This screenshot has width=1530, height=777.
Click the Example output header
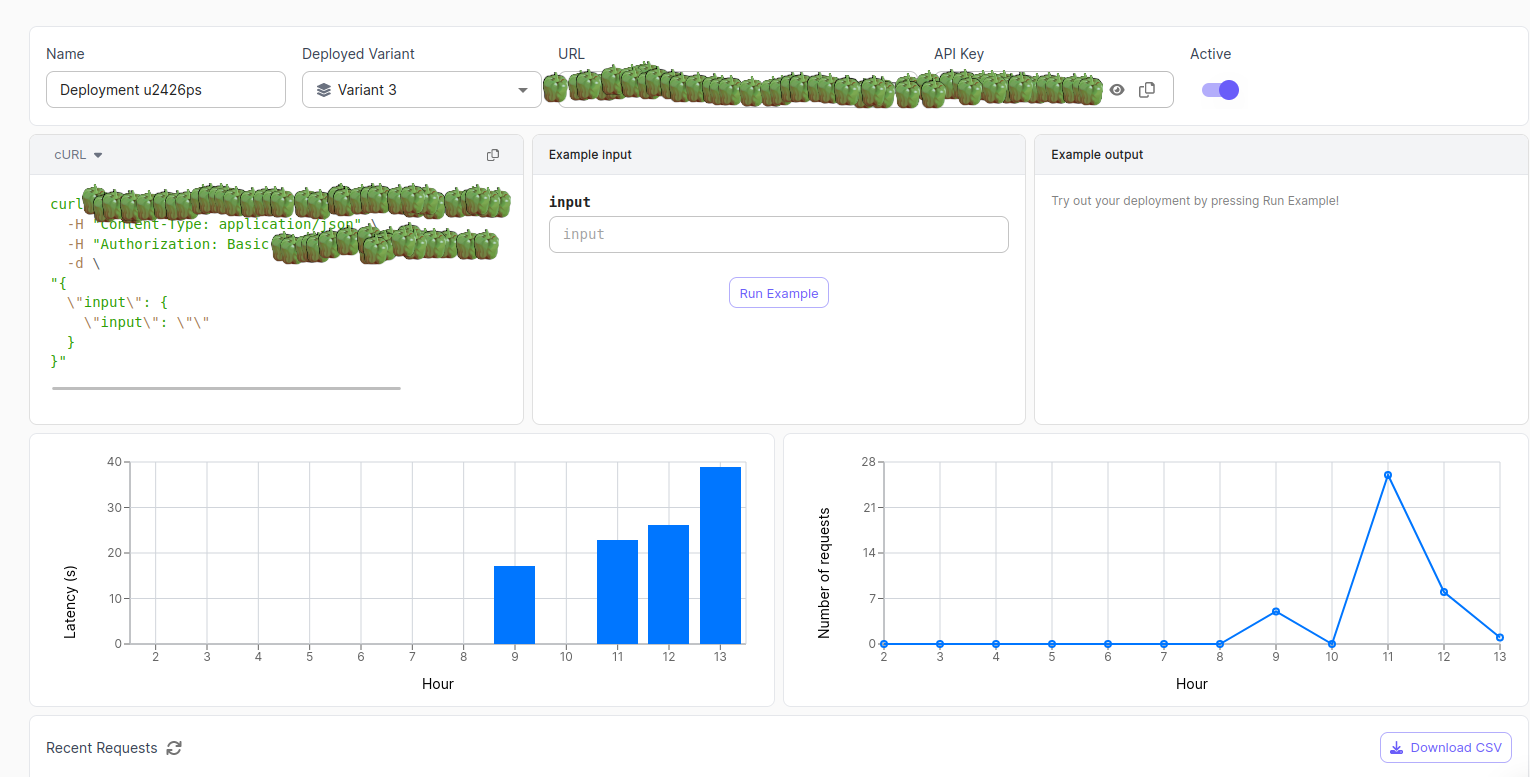[x=1097, y=155]
